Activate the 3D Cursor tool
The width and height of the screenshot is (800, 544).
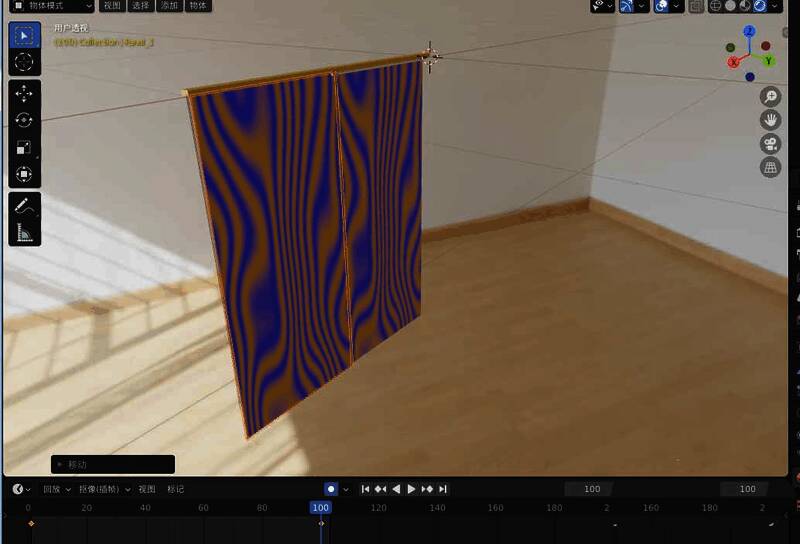pos(24,62)
